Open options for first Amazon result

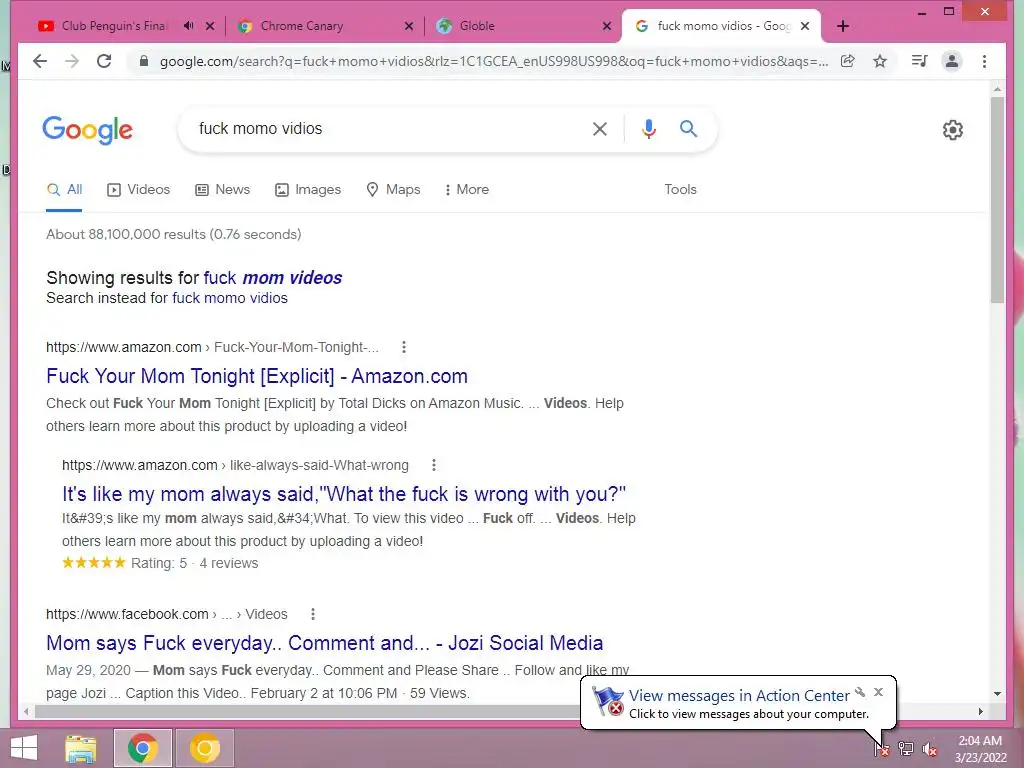point(404,347)
